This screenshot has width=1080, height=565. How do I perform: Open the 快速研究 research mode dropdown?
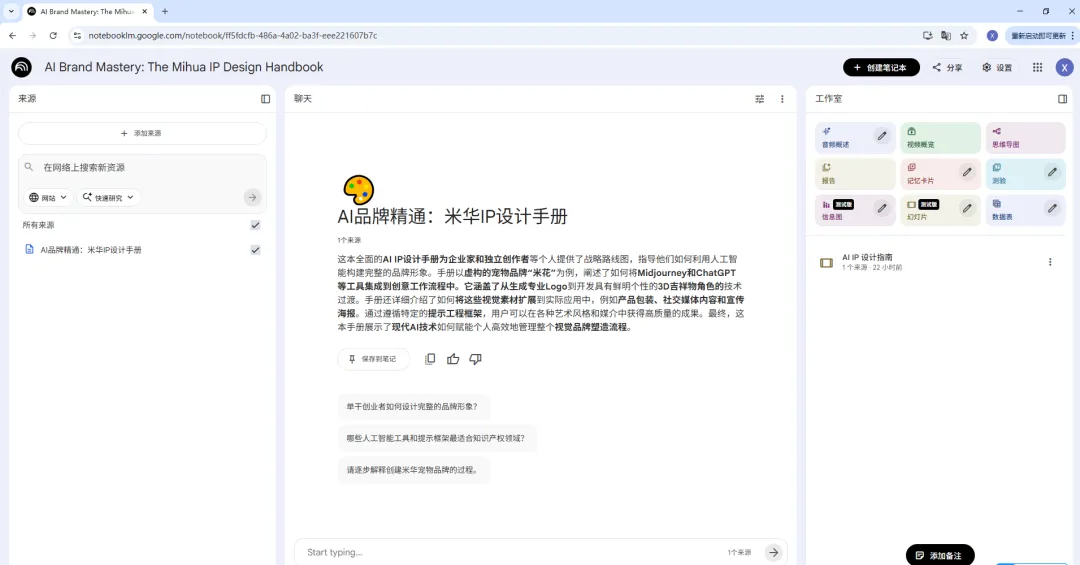[108, 198]
